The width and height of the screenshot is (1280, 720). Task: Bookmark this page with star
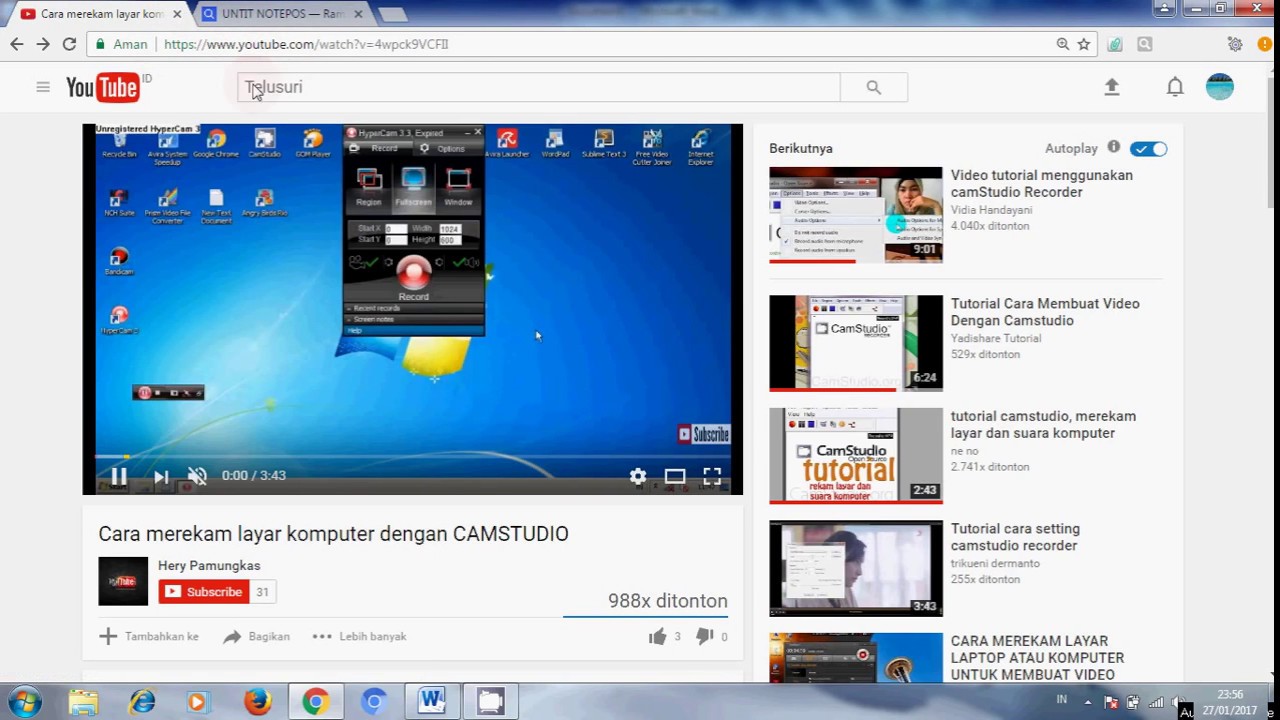click(1084, 44)
